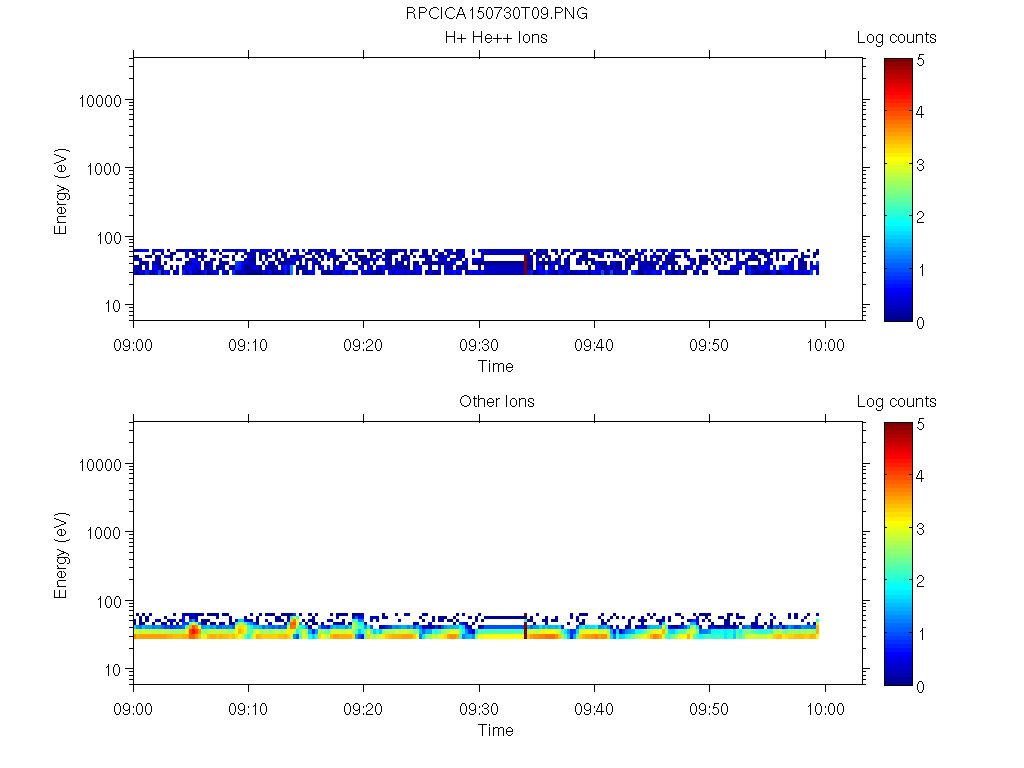Click 10 energy tick on Other Ions plot

(x=113, y=669)
